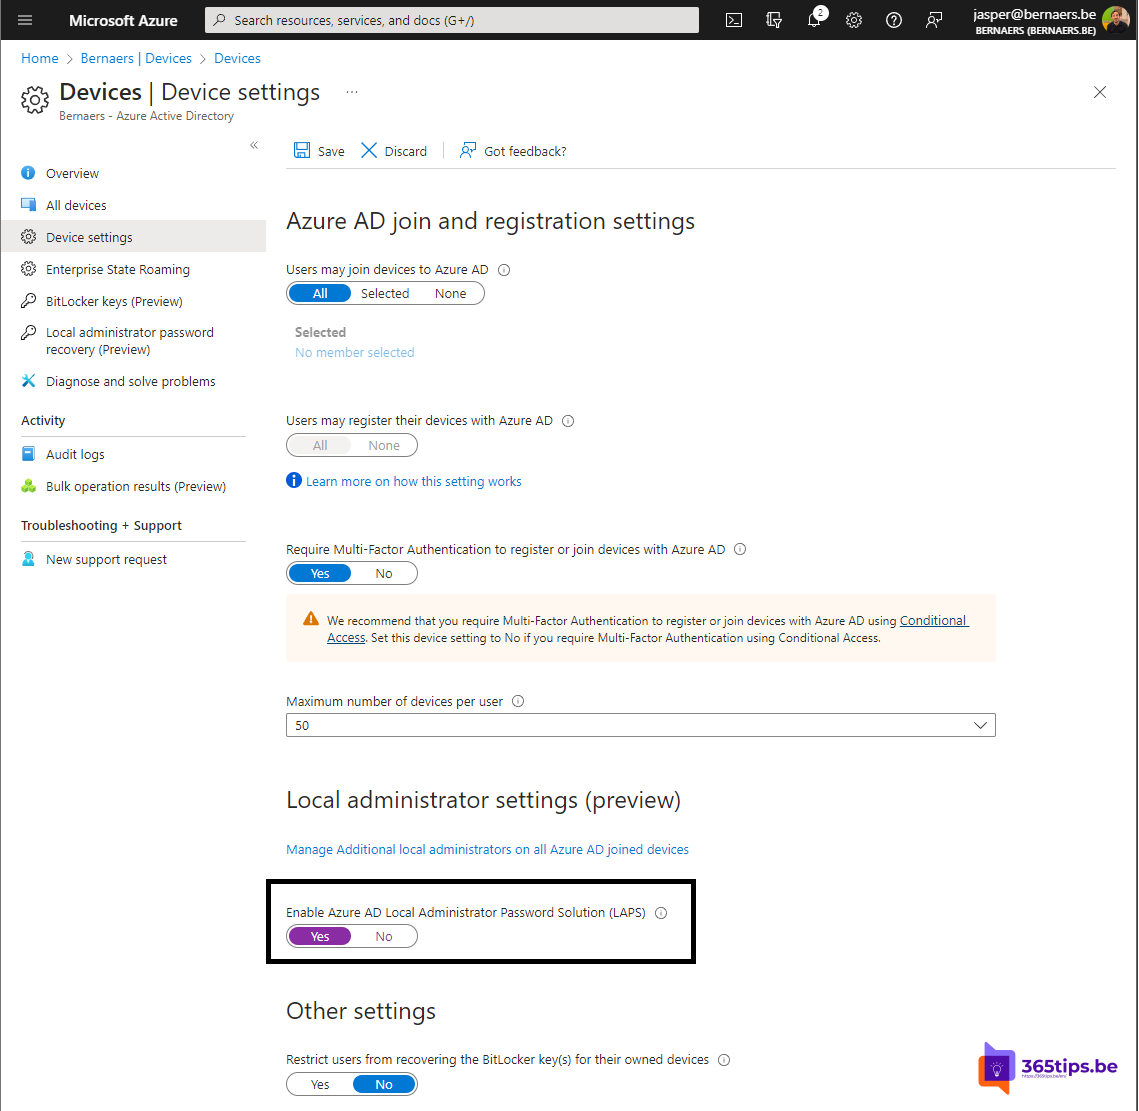Click info icon beside LAPS setting

pos(661,913)
